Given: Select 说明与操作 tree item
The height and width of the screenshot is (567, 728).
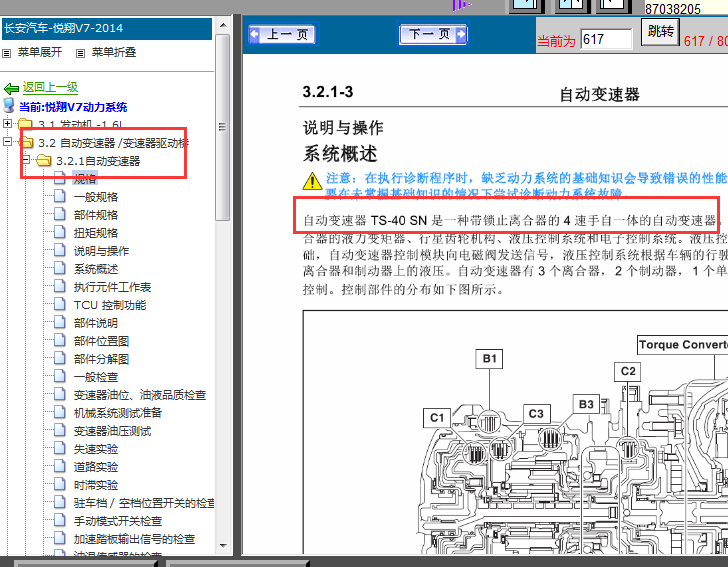Looking at the screenshot, I should click(x=101, y=251).
